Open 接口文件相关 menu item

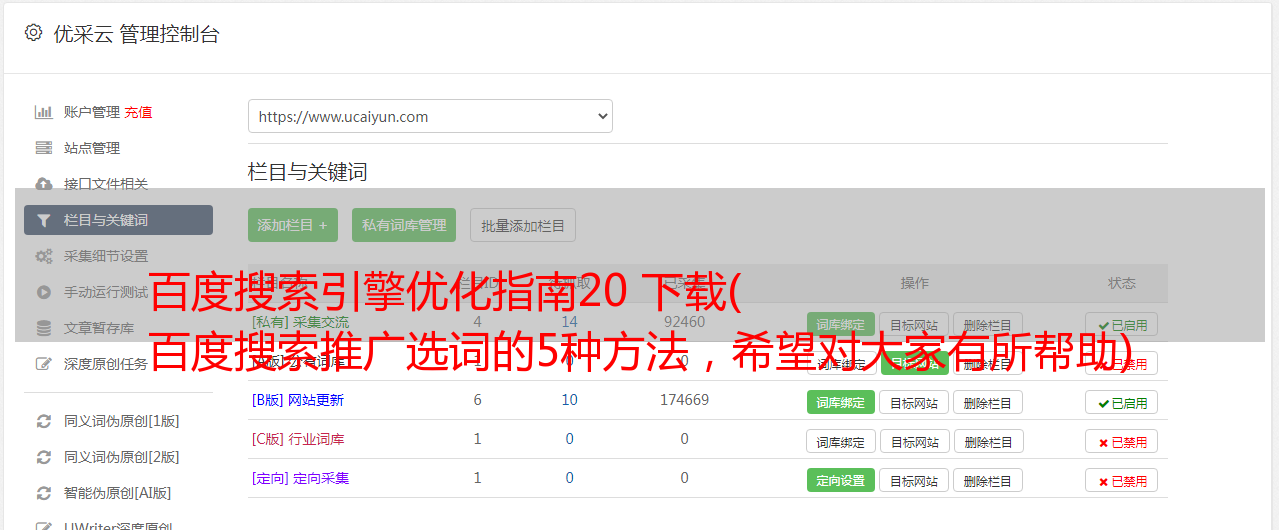tap(106, 184)
